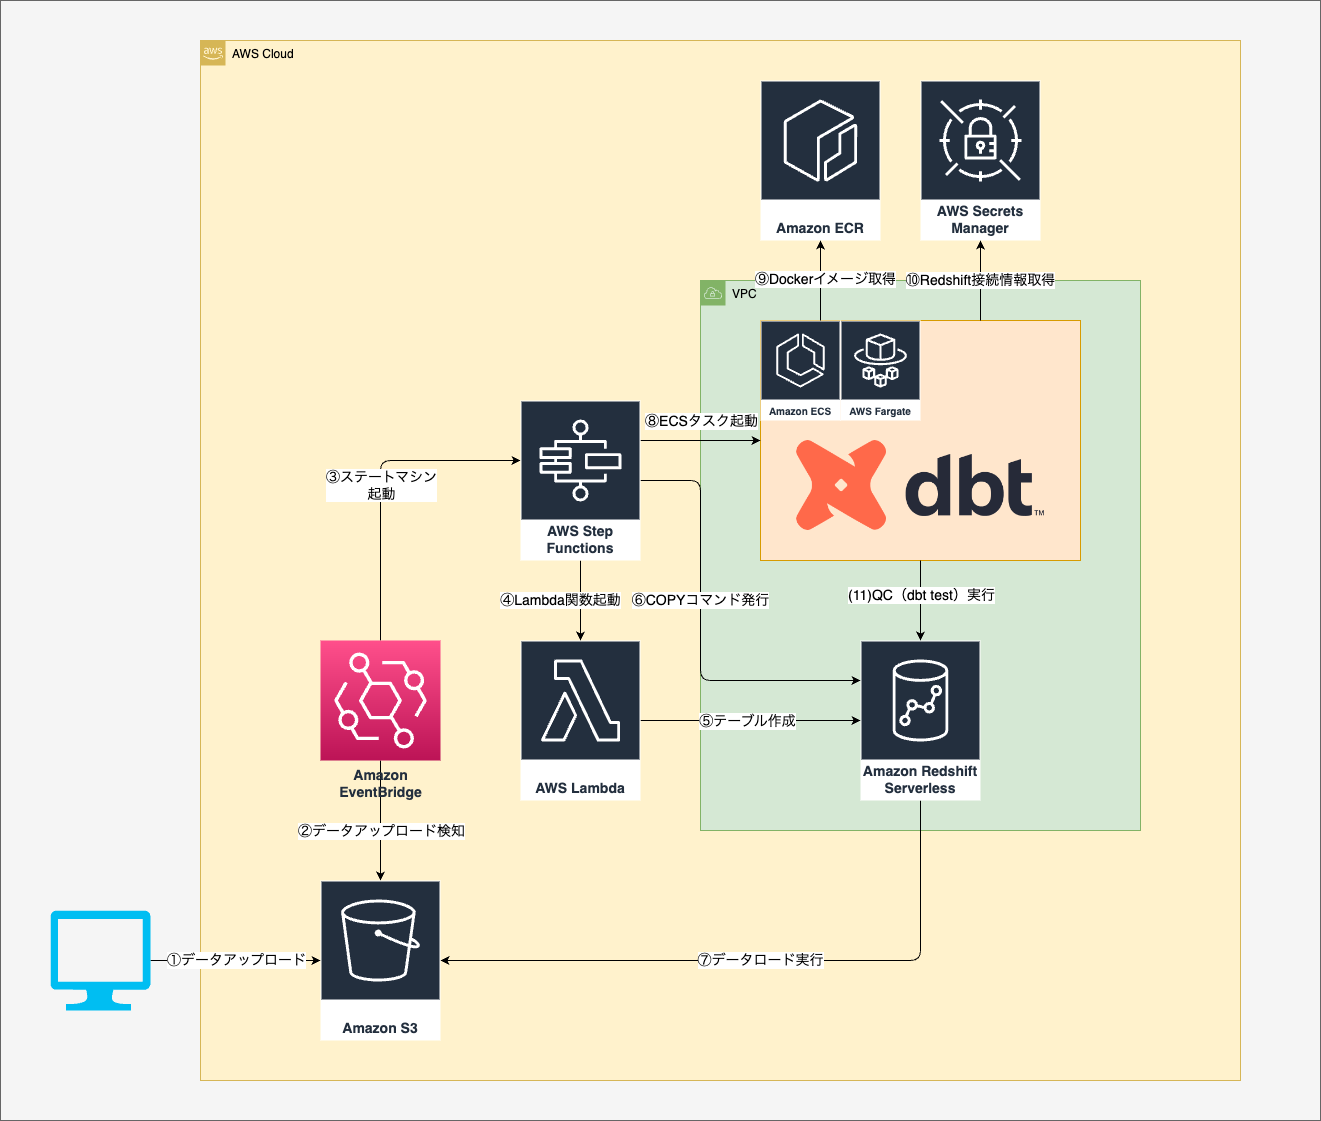
Task: Select the AWS Fargate icon
Action: 880,361
